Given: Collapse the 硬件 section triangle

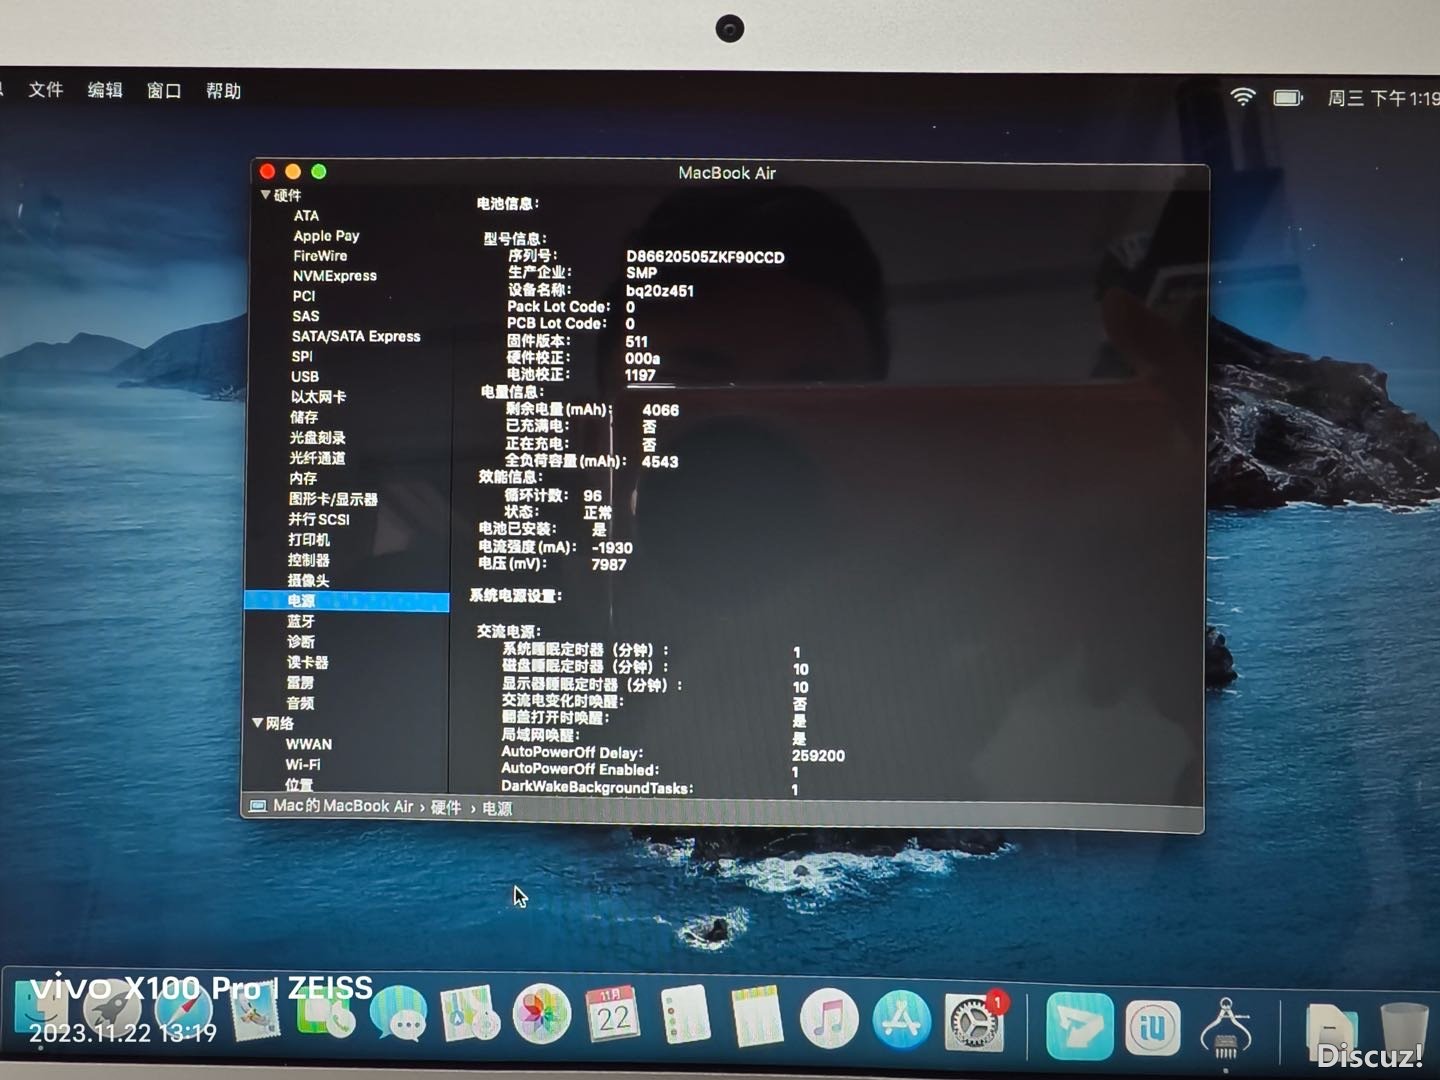Looking at the screenshot, I should pyautogui.click(x=265, y=195).
